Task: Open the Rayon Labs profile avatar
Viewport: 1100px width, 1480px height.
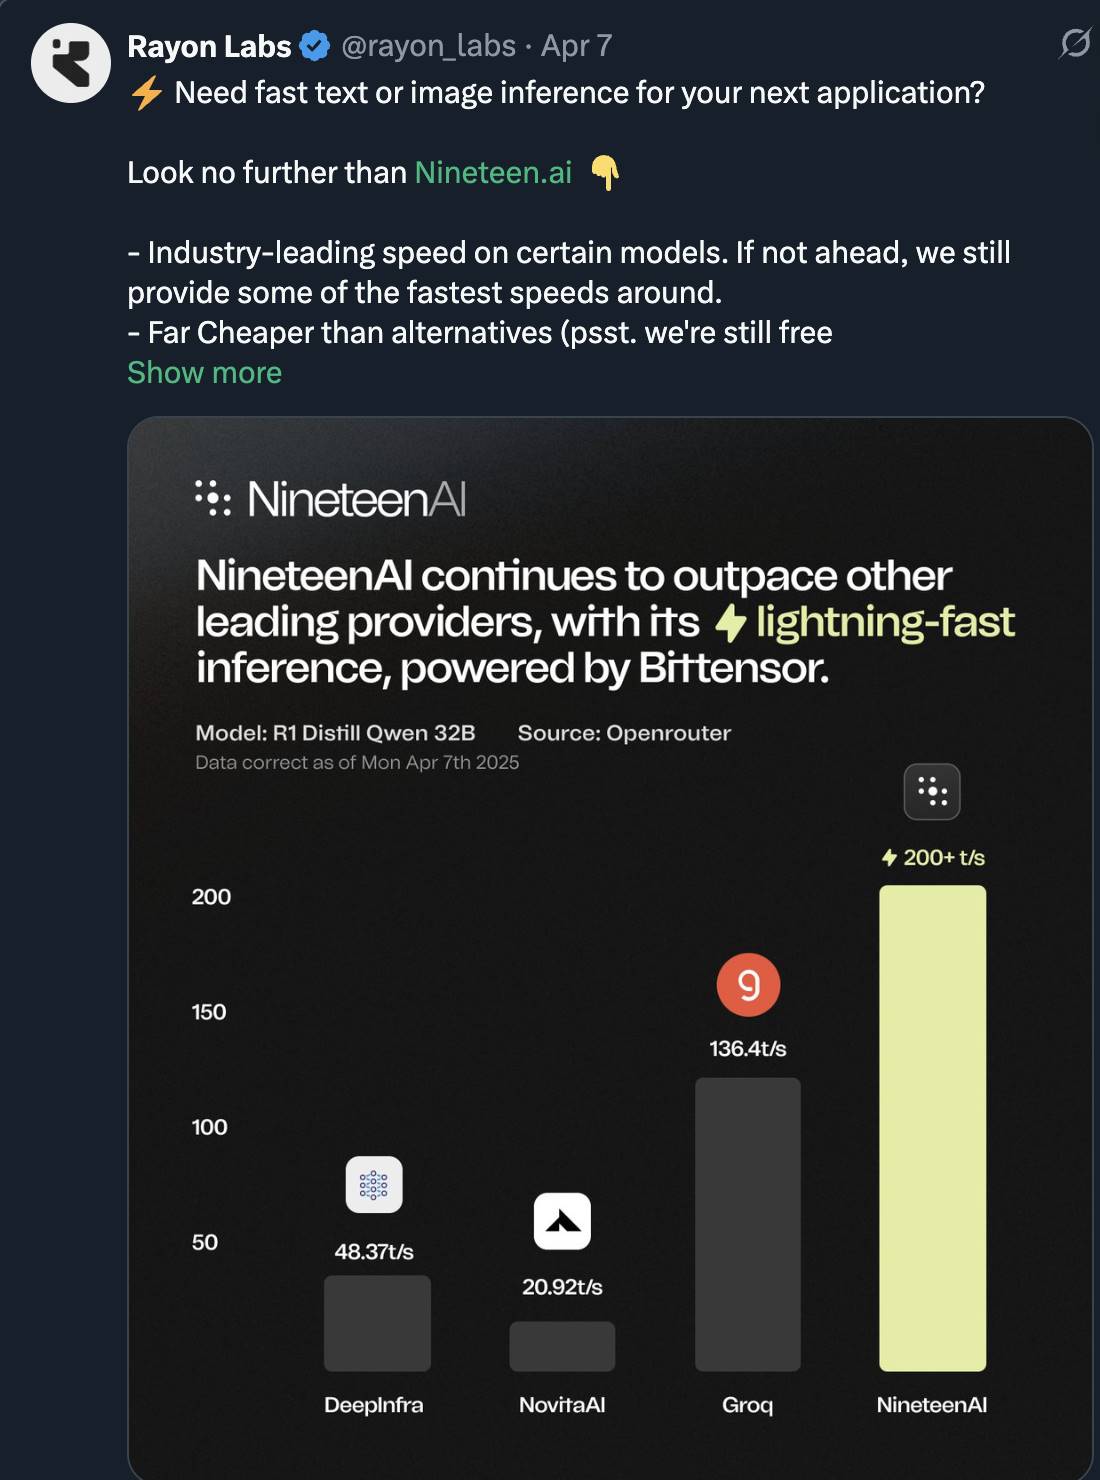Action: point(71,62)
